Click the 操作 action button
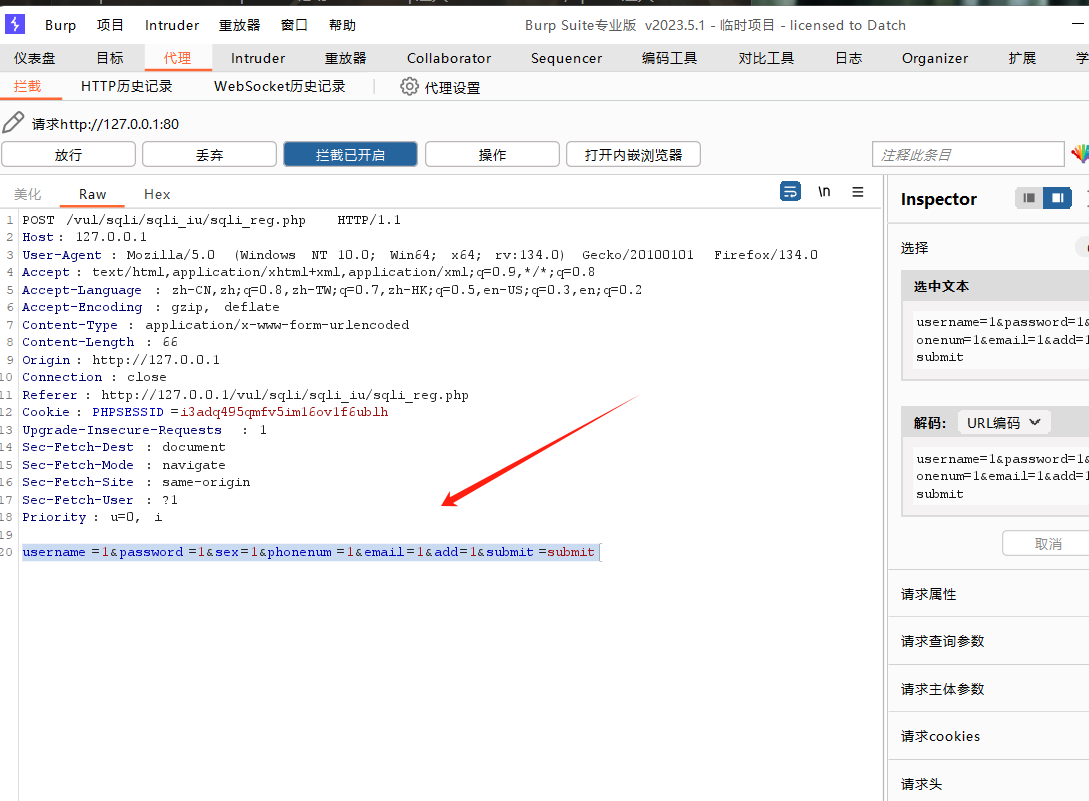The height and width of the screenshot is (801, 1089). [x=492, y=154]
